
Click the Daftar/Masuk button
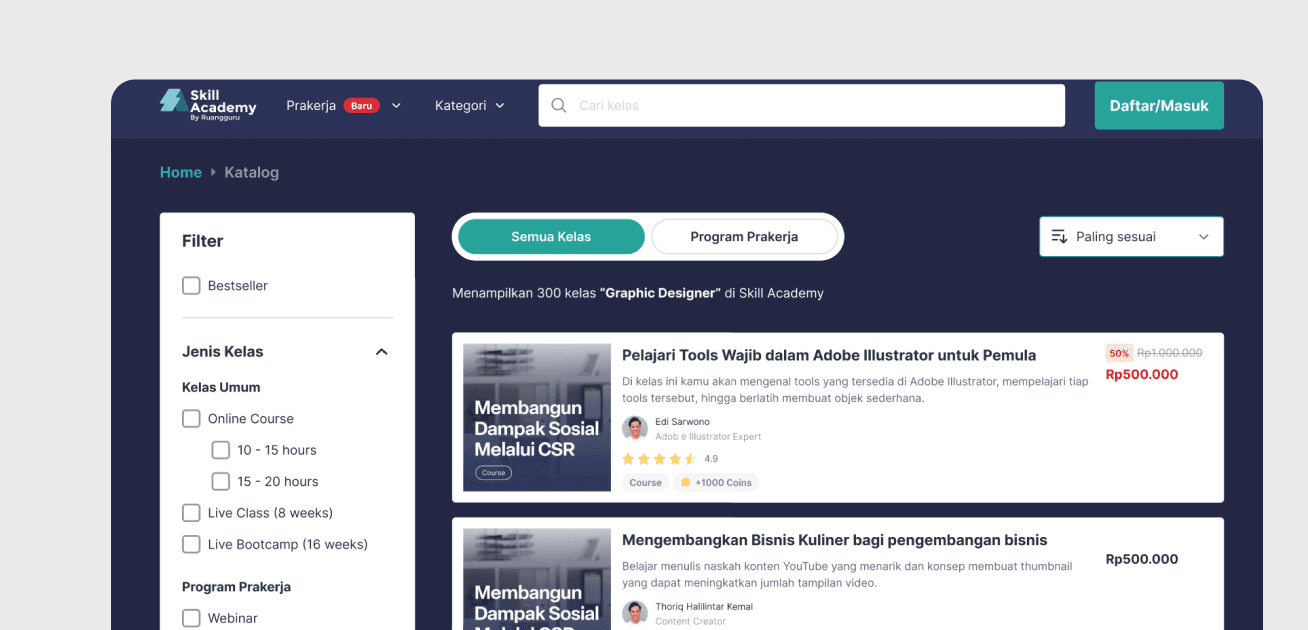coord(1159,105)
